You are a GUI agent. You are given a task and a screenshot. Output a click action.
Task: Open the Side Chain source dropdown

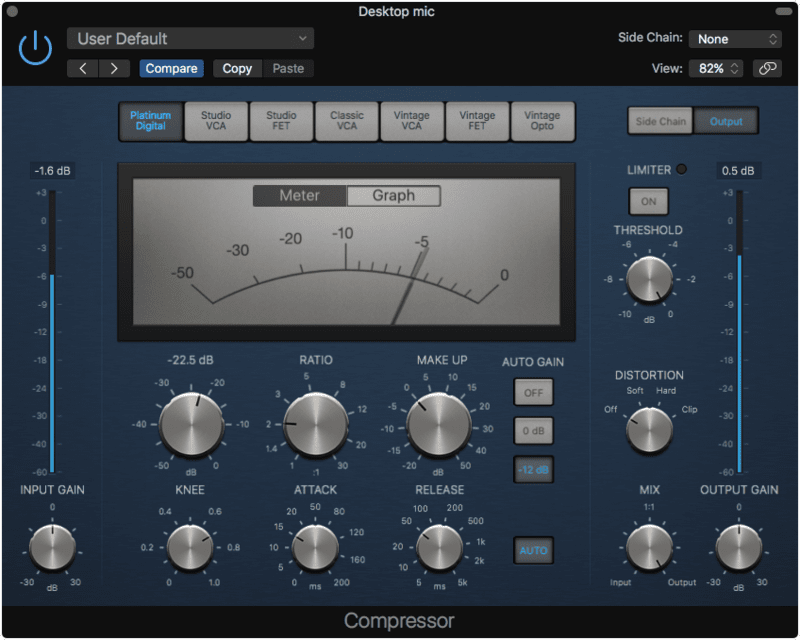pyautogui.click(x=736, y=39)
